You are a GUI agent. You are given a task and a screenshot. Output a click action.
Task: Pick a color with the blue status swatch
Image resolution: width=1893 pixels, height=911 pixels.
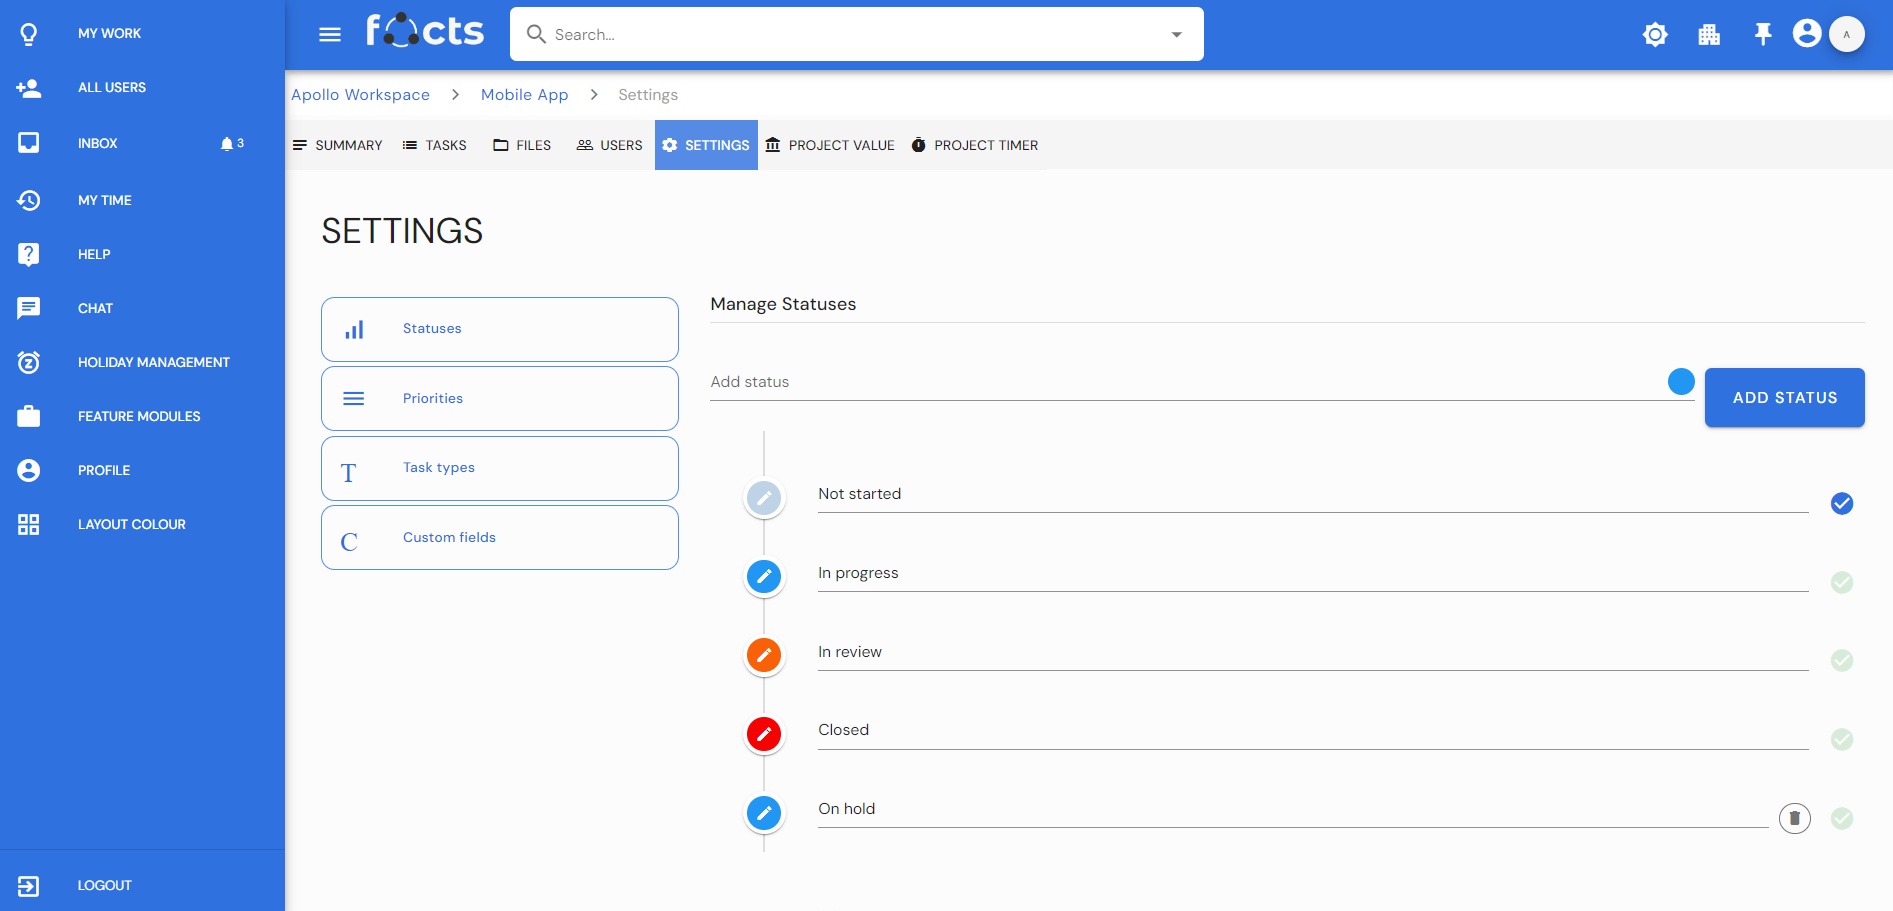pyautogui.click(x=1681, y=381)
